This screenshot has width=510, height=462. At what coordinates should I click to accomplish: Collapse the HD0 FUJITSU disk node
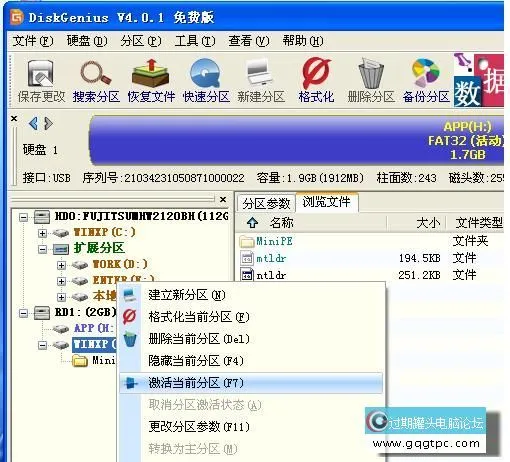point(23,218)
